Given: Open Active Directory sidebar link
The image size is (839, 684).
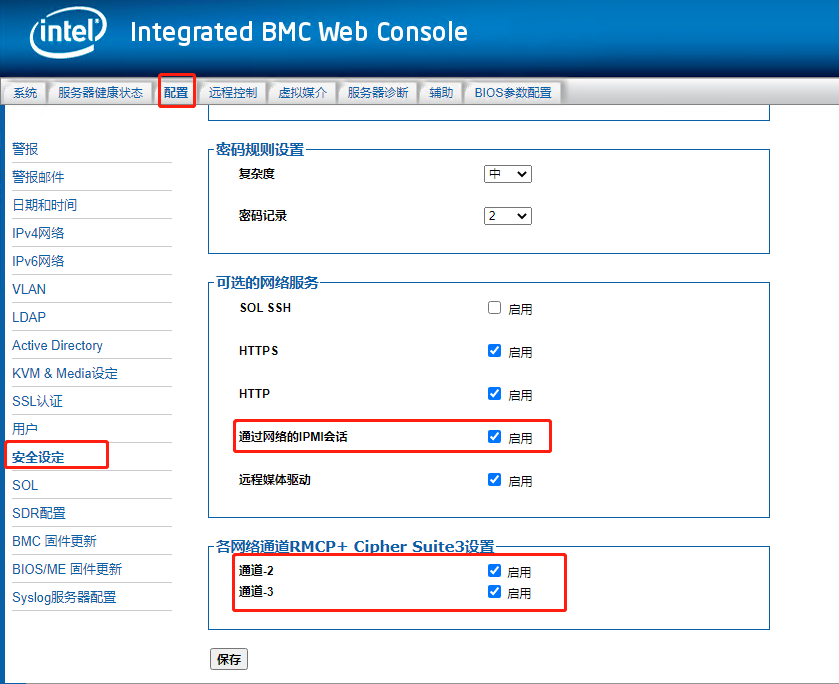Looking at the screenshot, I should tap(57, 346).
